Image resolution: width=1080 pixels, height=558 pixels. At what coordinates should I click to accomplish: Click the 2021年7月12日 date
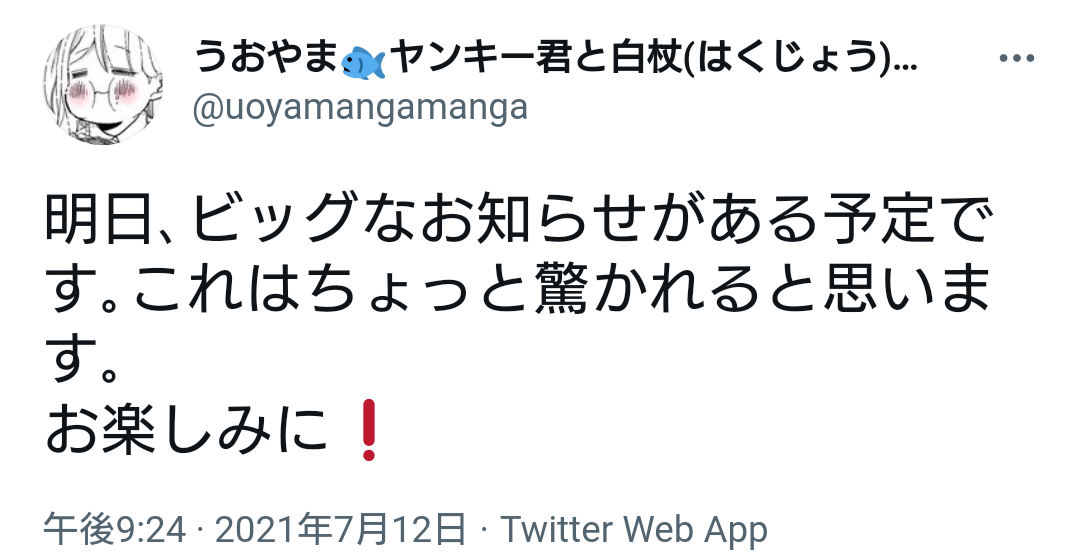point(340,530)
